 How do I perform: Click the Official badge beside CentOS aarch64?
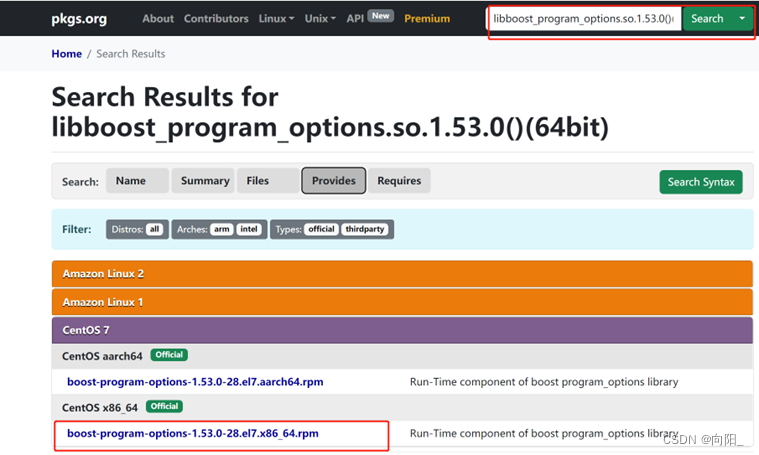click(x=169, y=355)
